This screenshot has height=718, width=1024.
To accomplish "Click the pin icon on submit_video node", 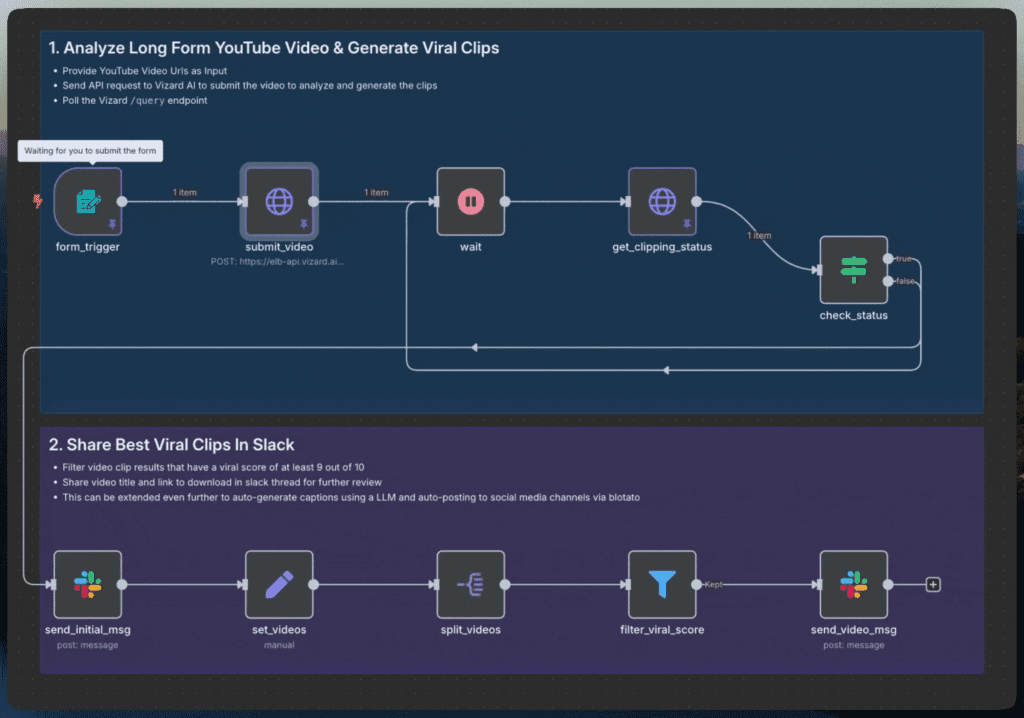I will click(x=304, y=225).
